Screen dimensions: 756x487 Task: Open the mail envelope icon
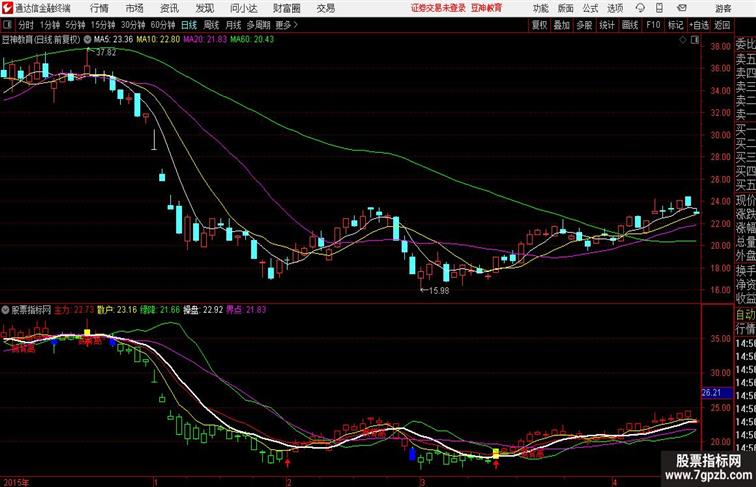(682, 8)
